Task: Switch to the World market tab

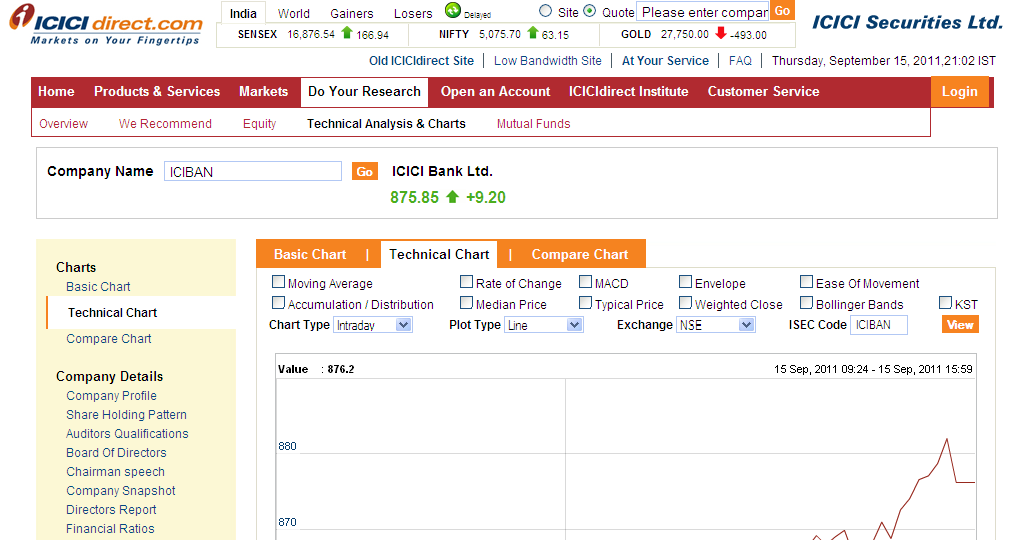Action: point(294,14)
